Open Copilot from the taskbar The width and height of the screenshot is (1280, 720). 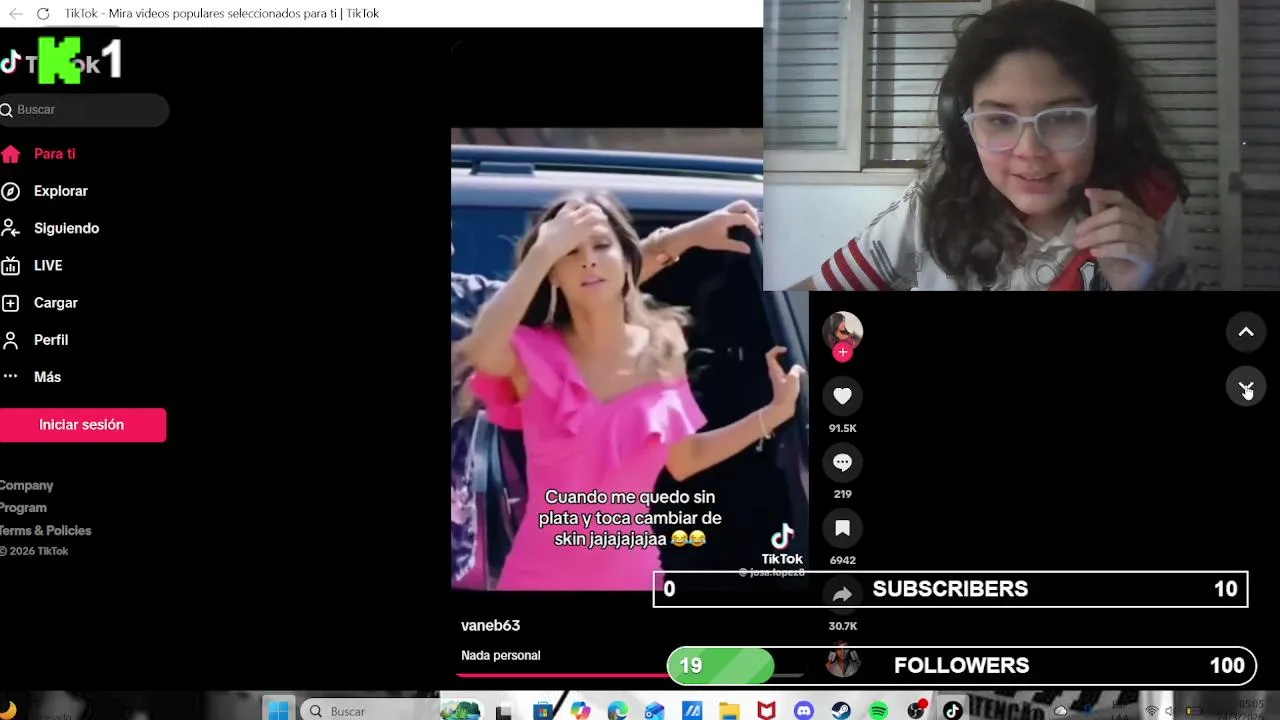[581, 711]
